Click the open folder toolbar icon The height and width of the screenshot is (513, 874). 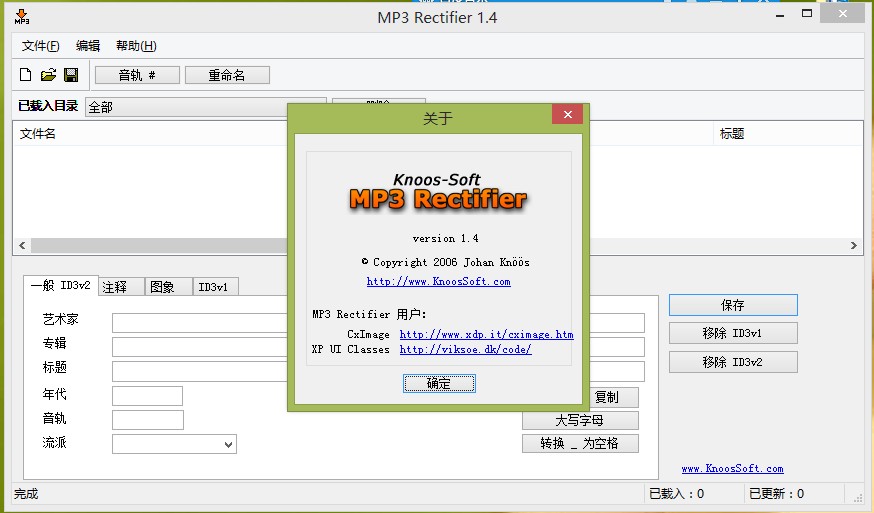tap(48, 75)
